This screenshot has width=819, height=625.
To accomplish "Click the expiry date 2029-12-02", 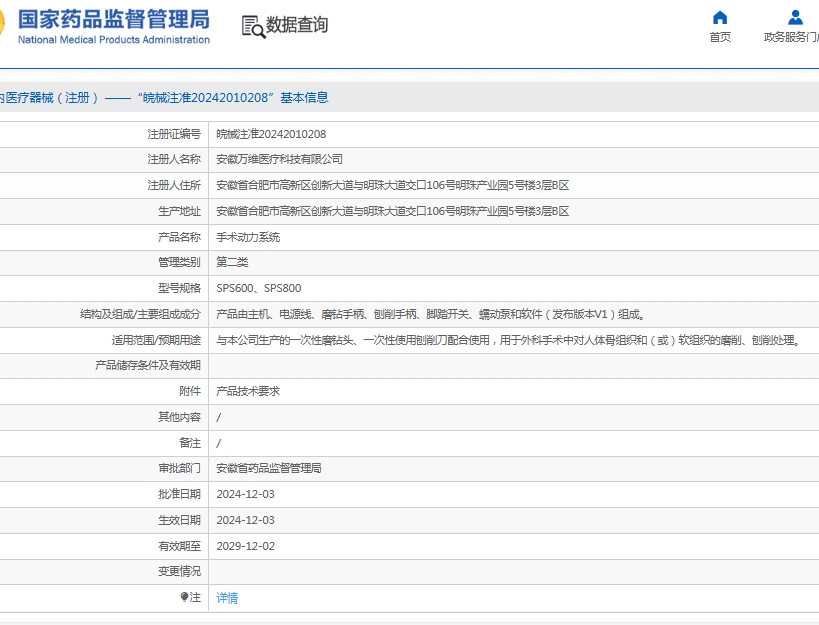I will click(x=245, y=546).
